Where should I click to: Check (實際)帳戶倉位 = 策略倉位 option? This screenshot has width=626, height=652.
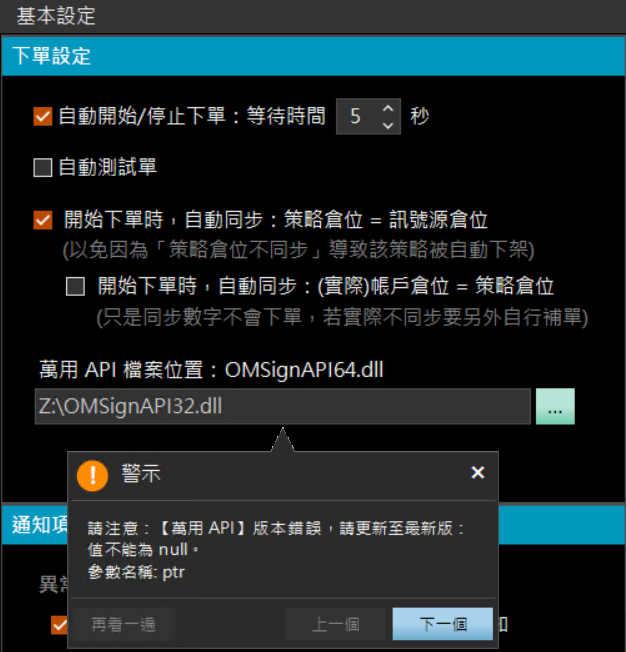point(75,286)
